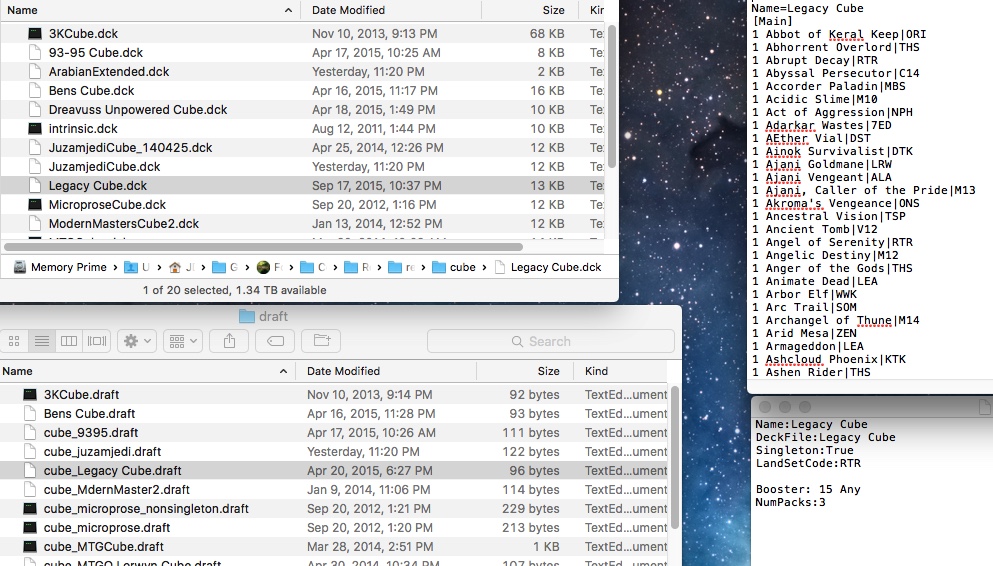Open the Arrange items dropdown
This screenshot has height=566, width=993.
coord(183,341)
